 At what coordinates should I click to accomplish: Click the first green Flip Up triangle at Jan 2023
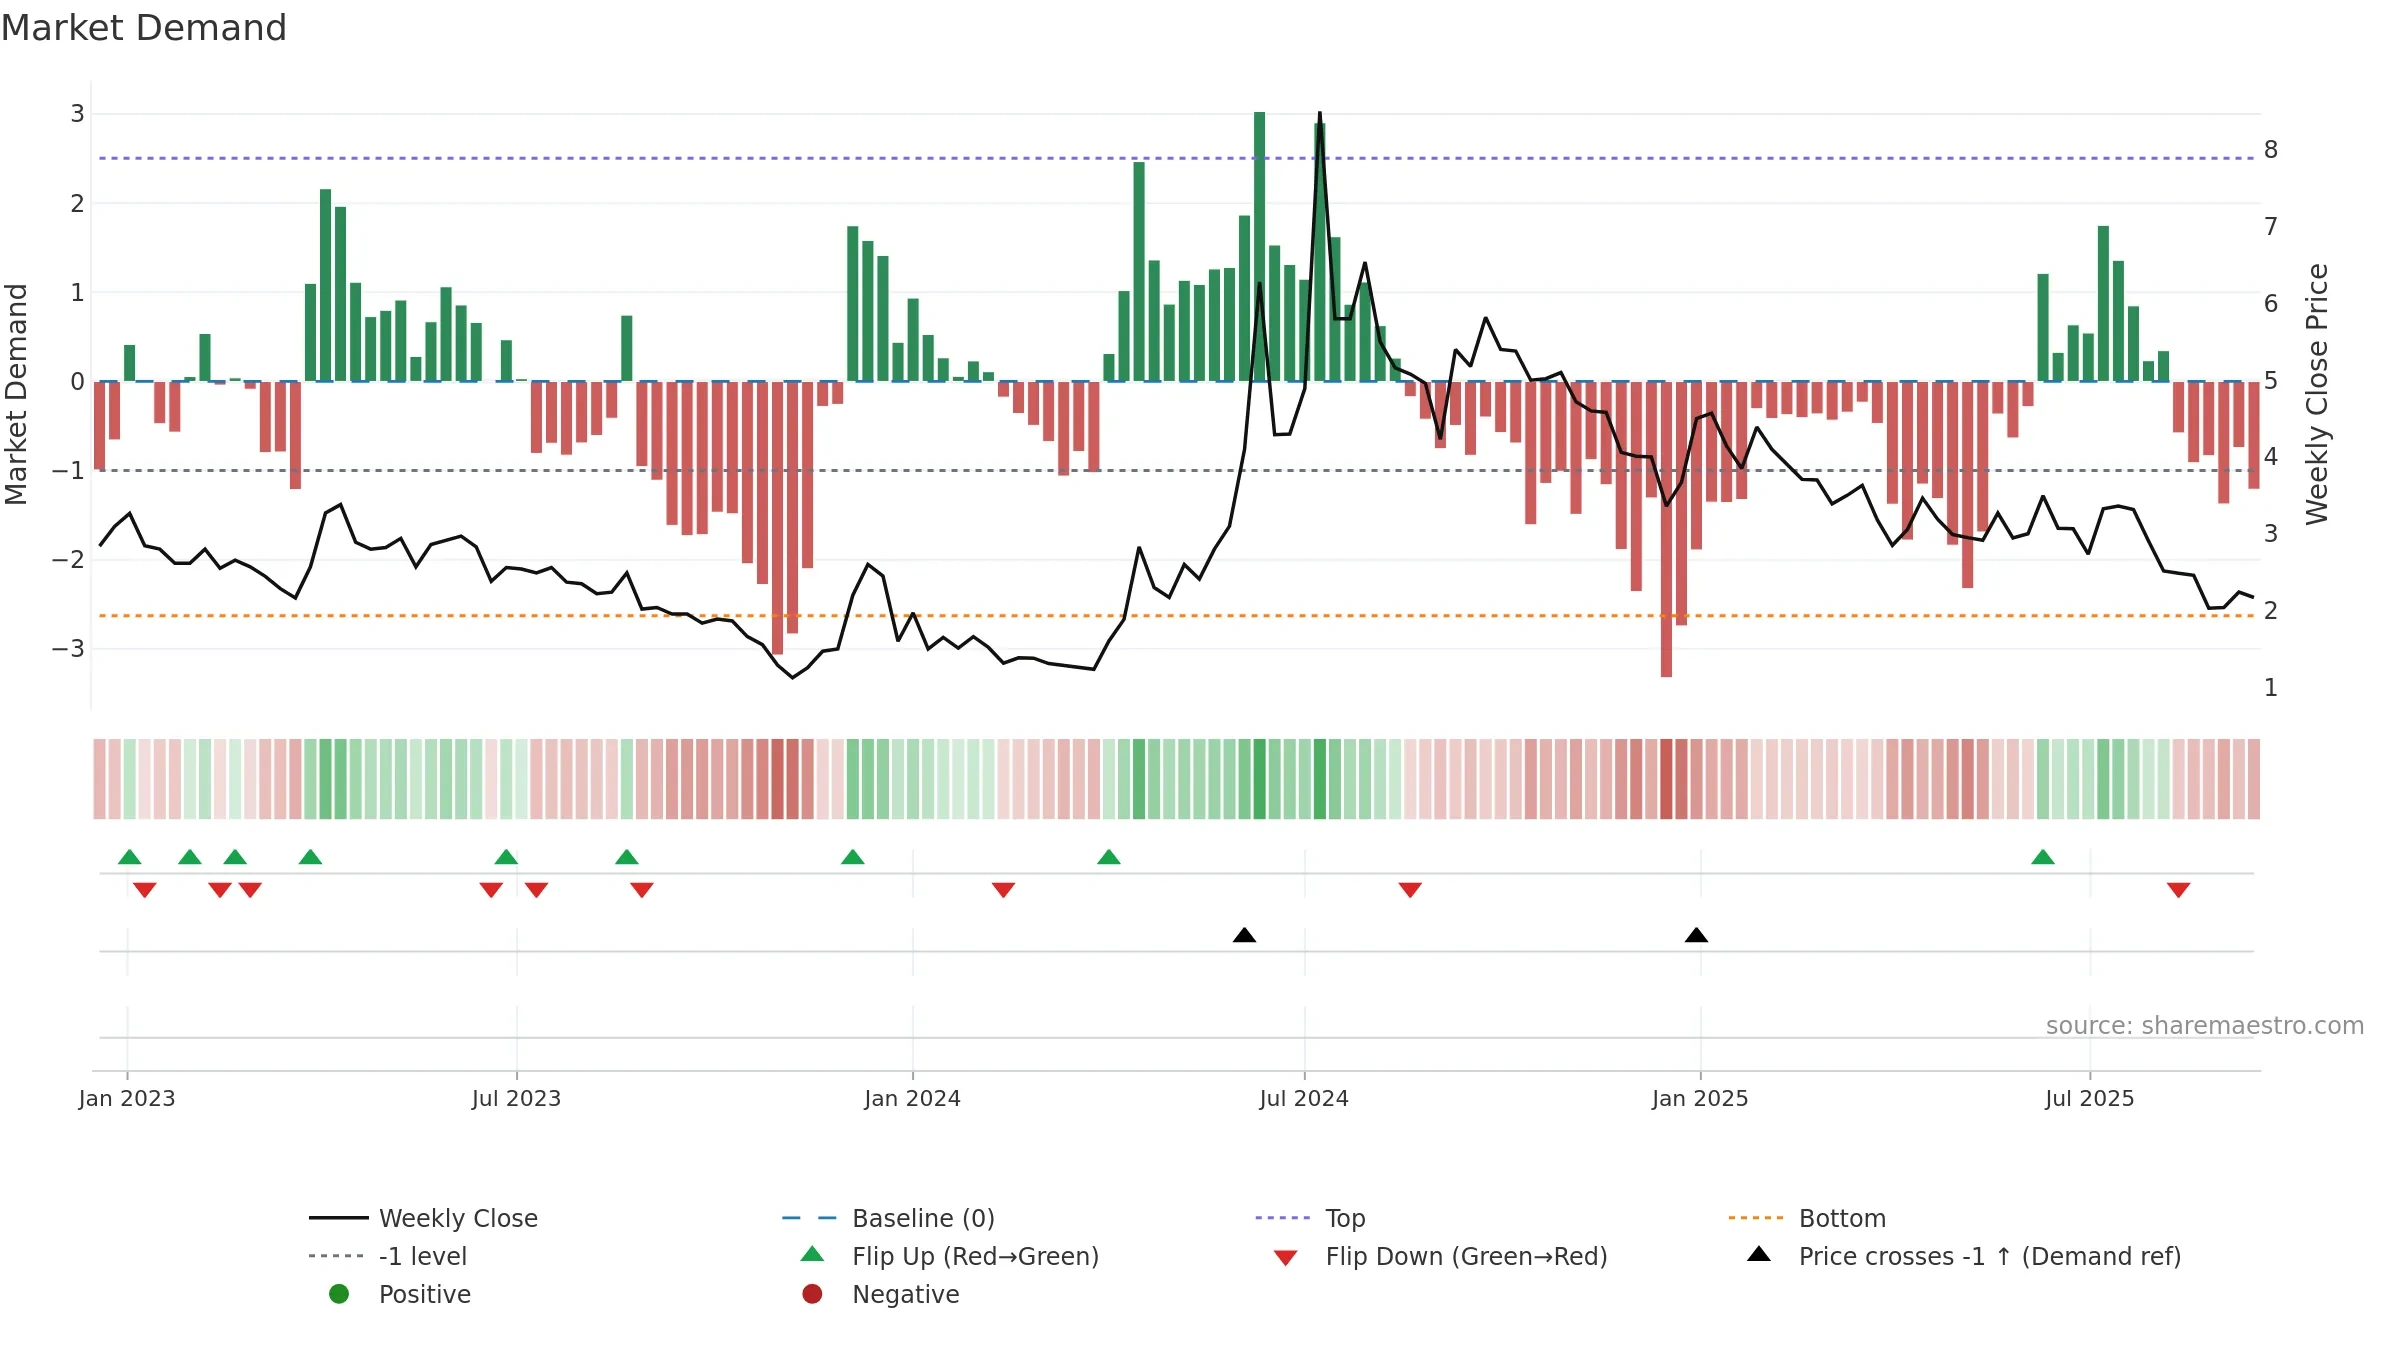(x=130, y=857)
